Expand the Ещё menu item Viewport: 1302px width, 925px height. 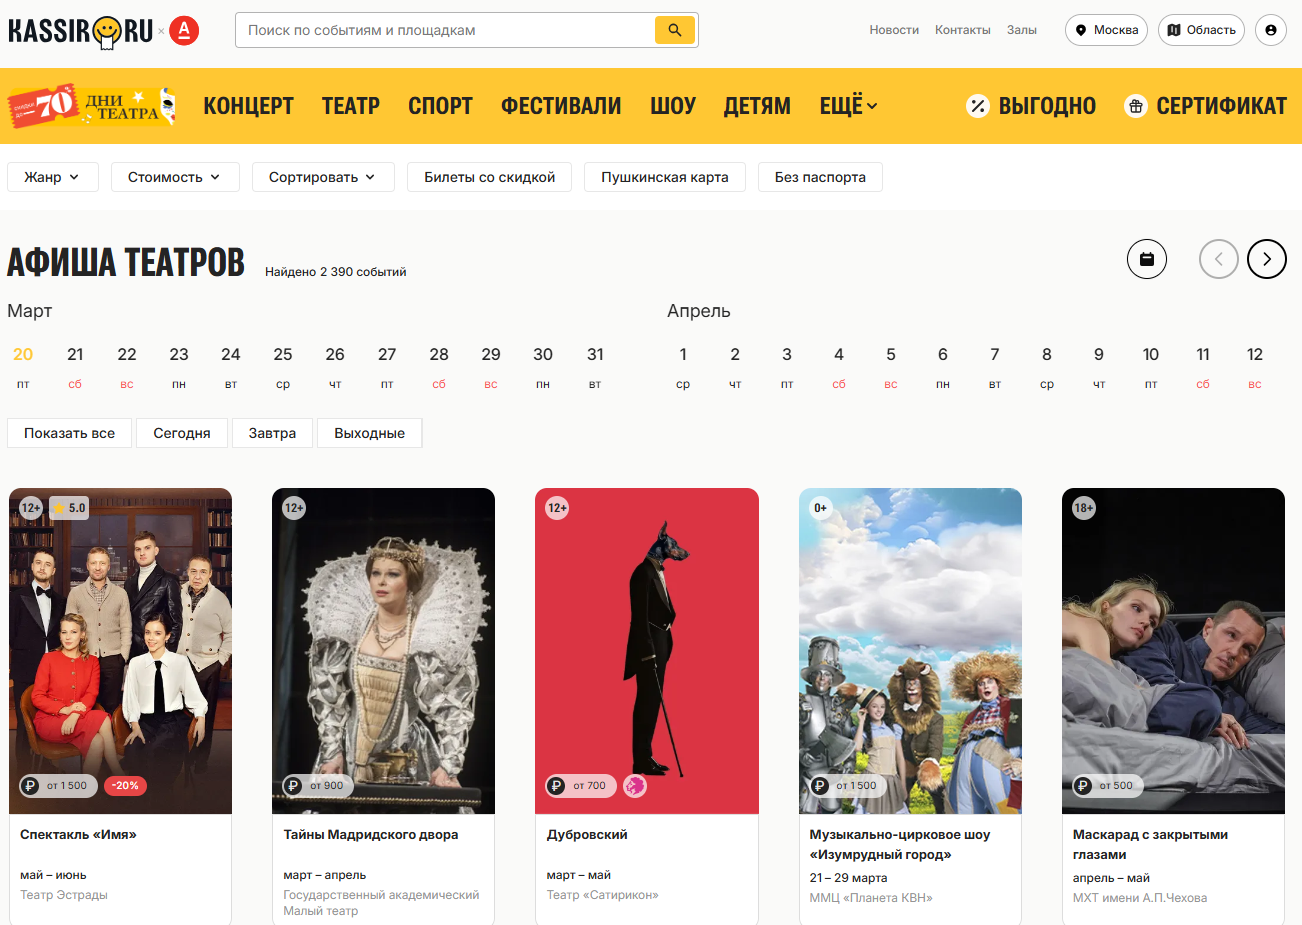point(848,106)
